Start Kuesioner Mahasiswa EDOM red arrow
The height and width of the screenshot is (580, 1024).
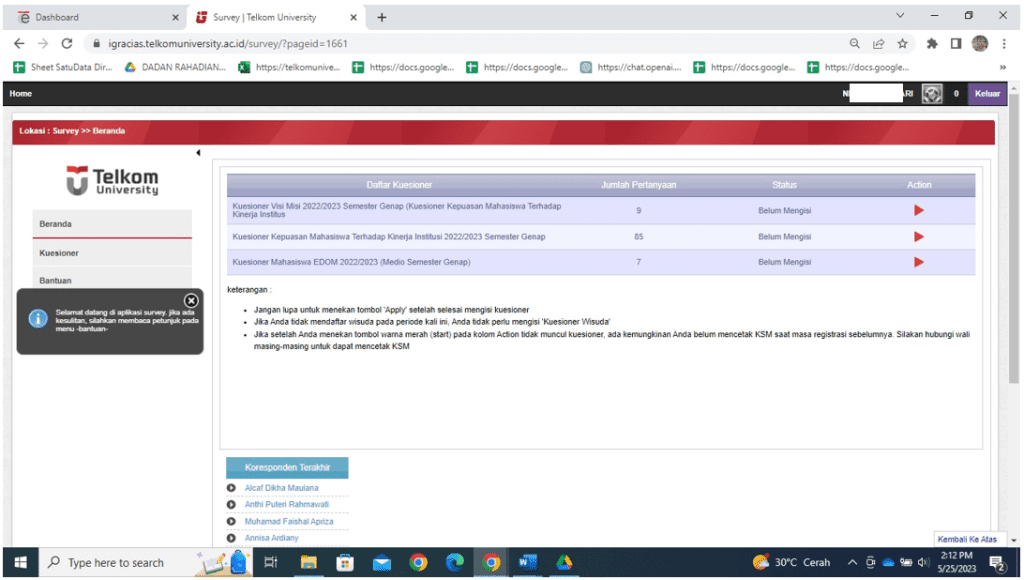(918, 262)
